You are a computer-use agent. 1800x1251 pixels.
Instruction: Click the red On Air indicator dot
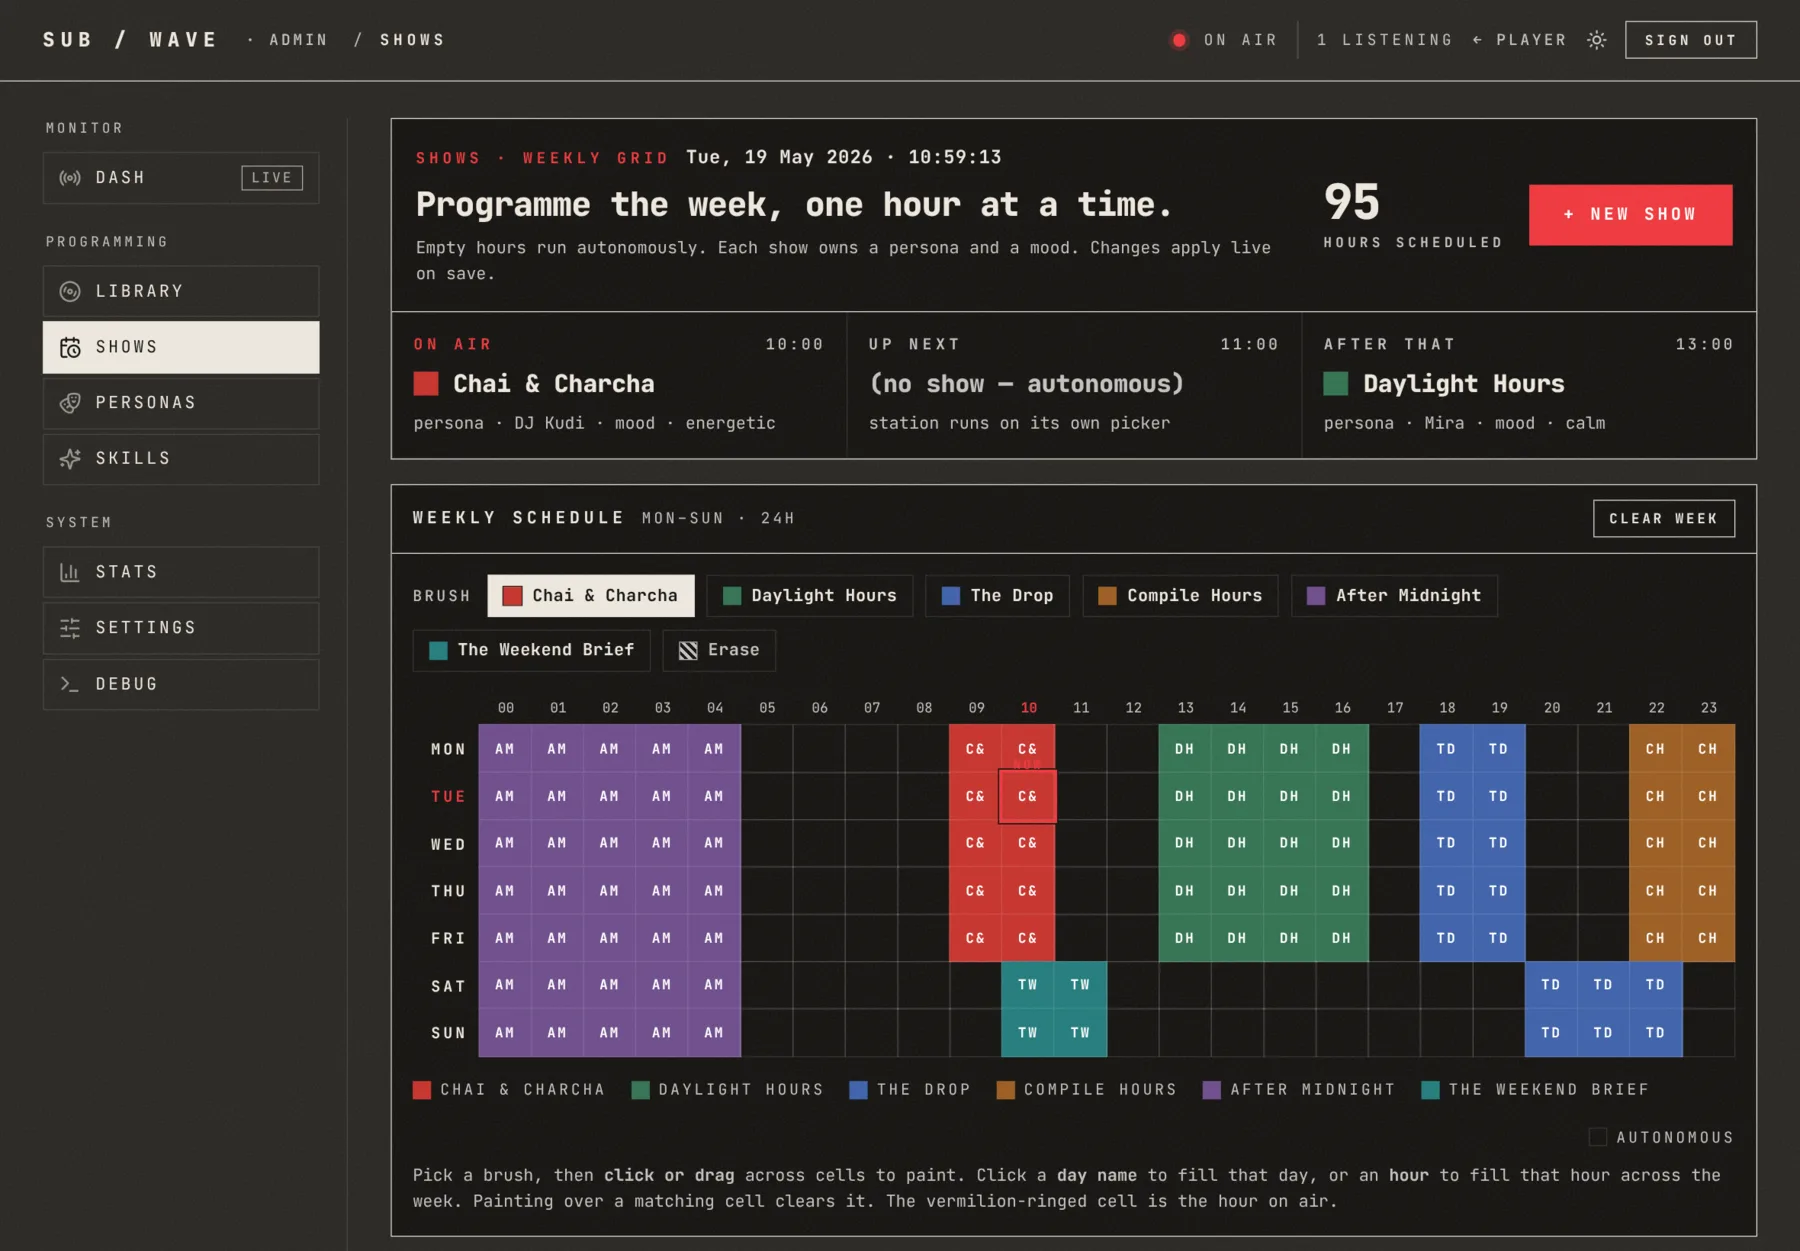(x=1179, y=40)
